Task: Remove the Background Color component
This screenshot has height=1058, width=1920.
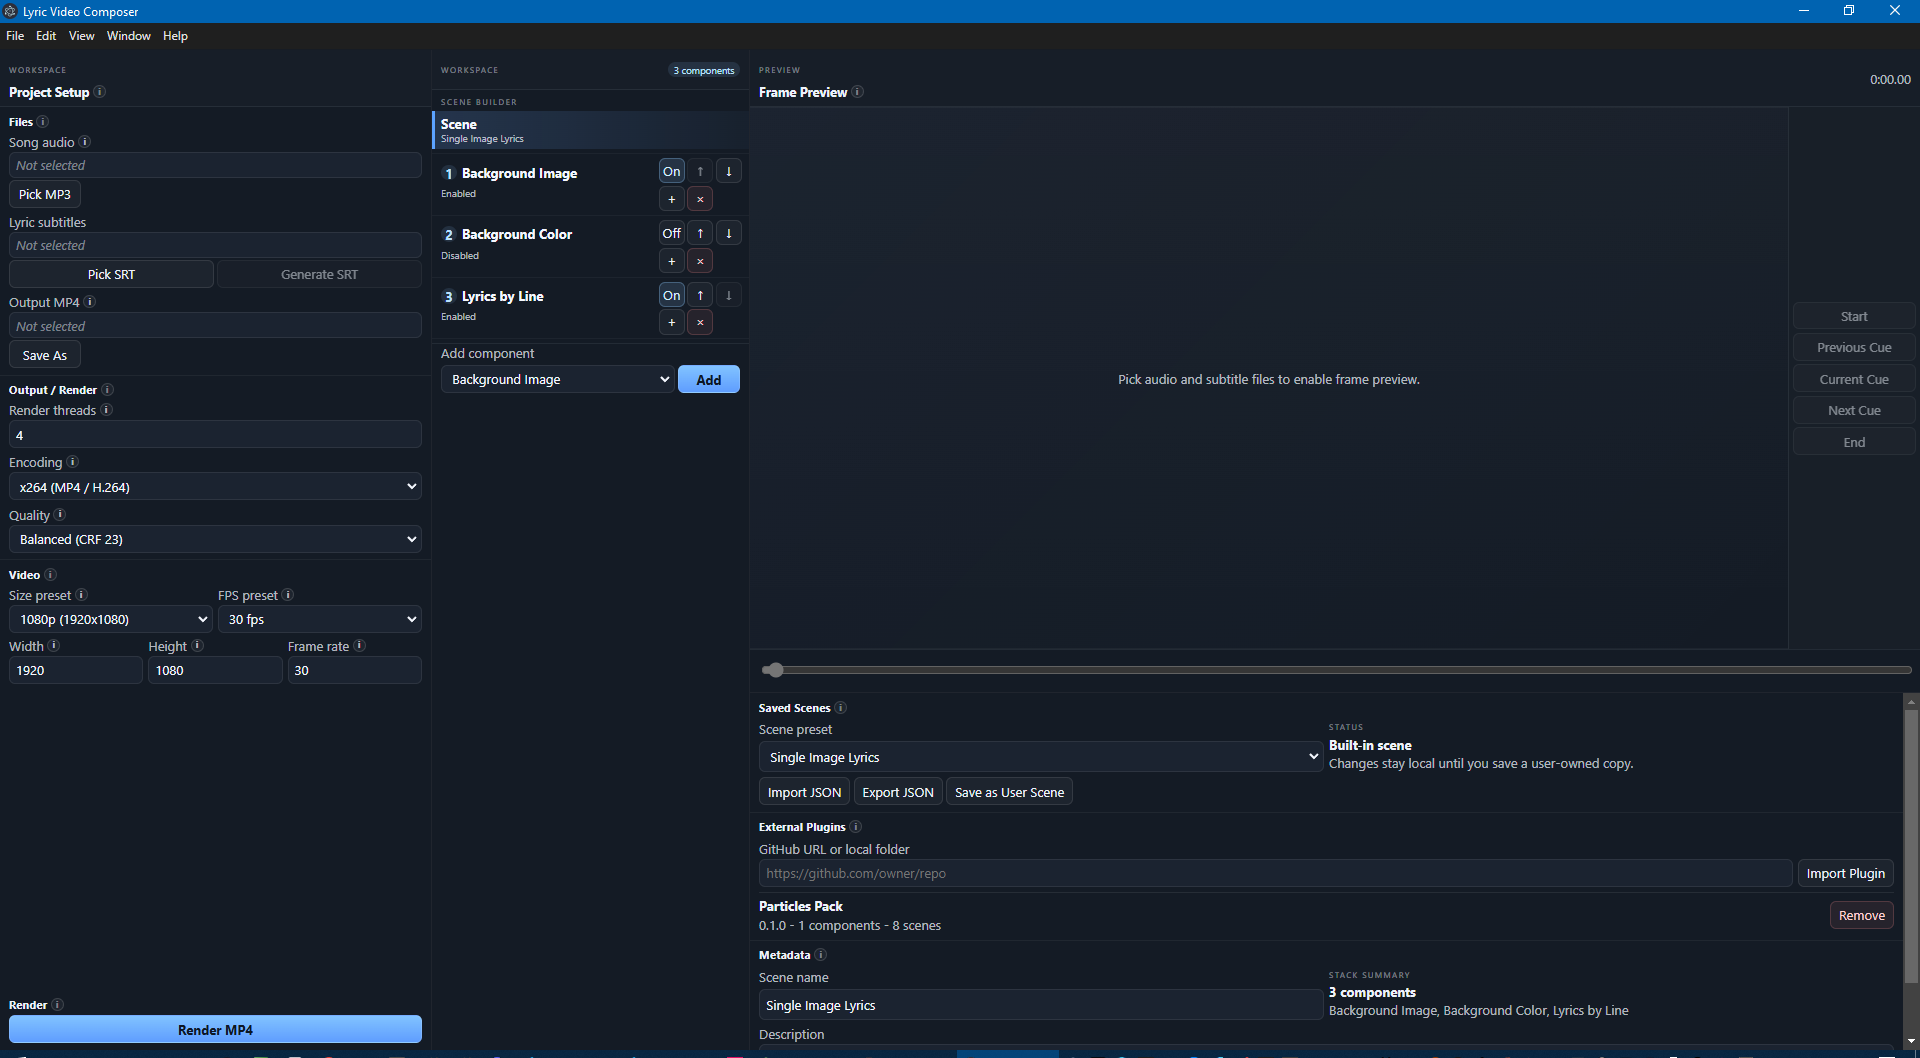Action: tap(700, 261)
